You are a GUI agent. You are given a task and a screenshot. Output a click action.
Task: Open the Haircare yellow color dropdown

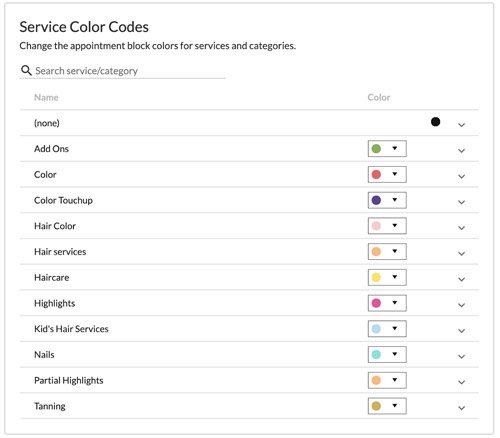[387, 277]
